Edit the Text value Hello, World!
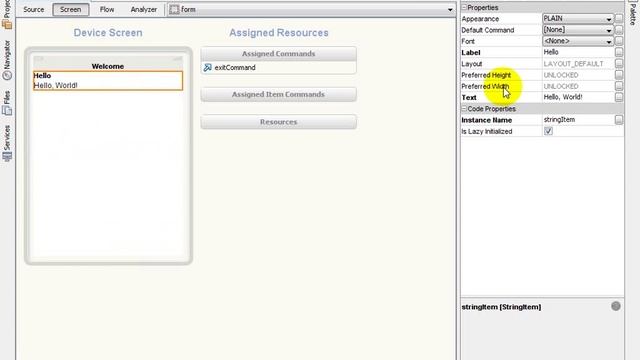640x360 pixels. (x=578, y=97)
